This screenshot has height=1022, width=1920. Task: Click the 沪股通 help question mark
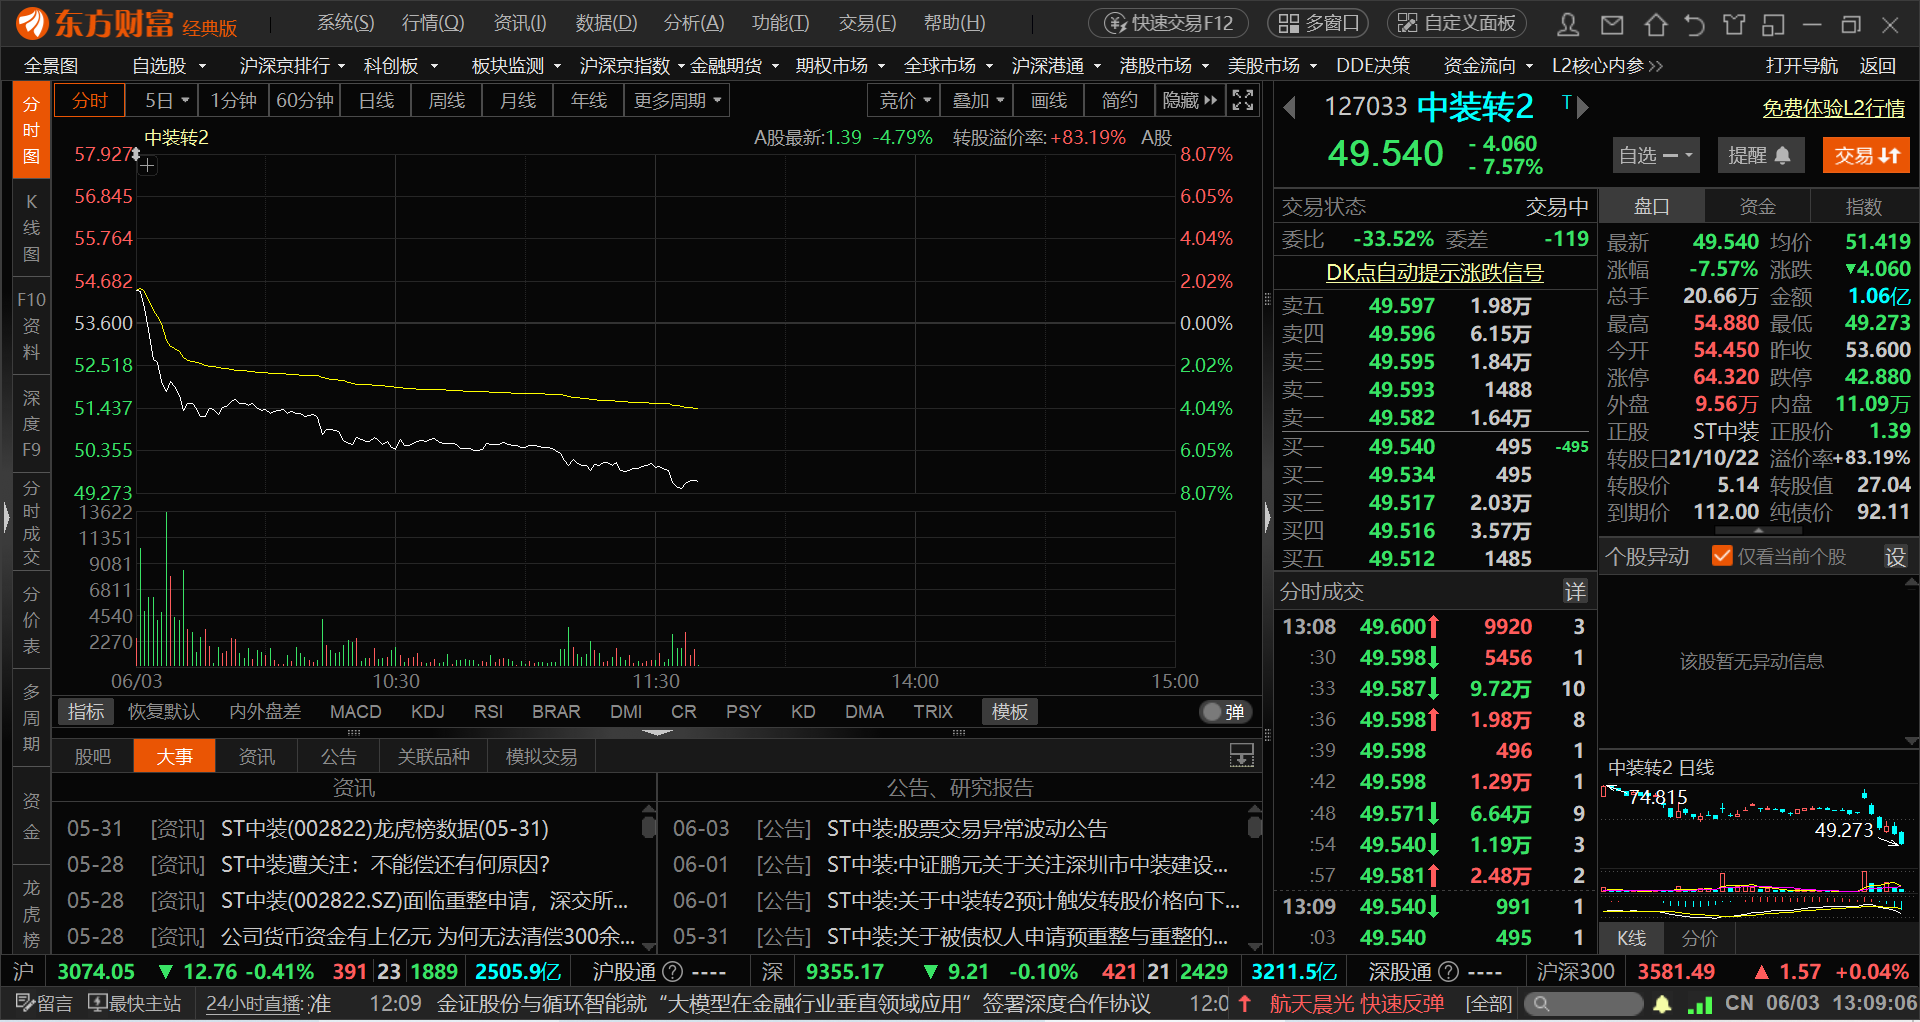(673, 972)
